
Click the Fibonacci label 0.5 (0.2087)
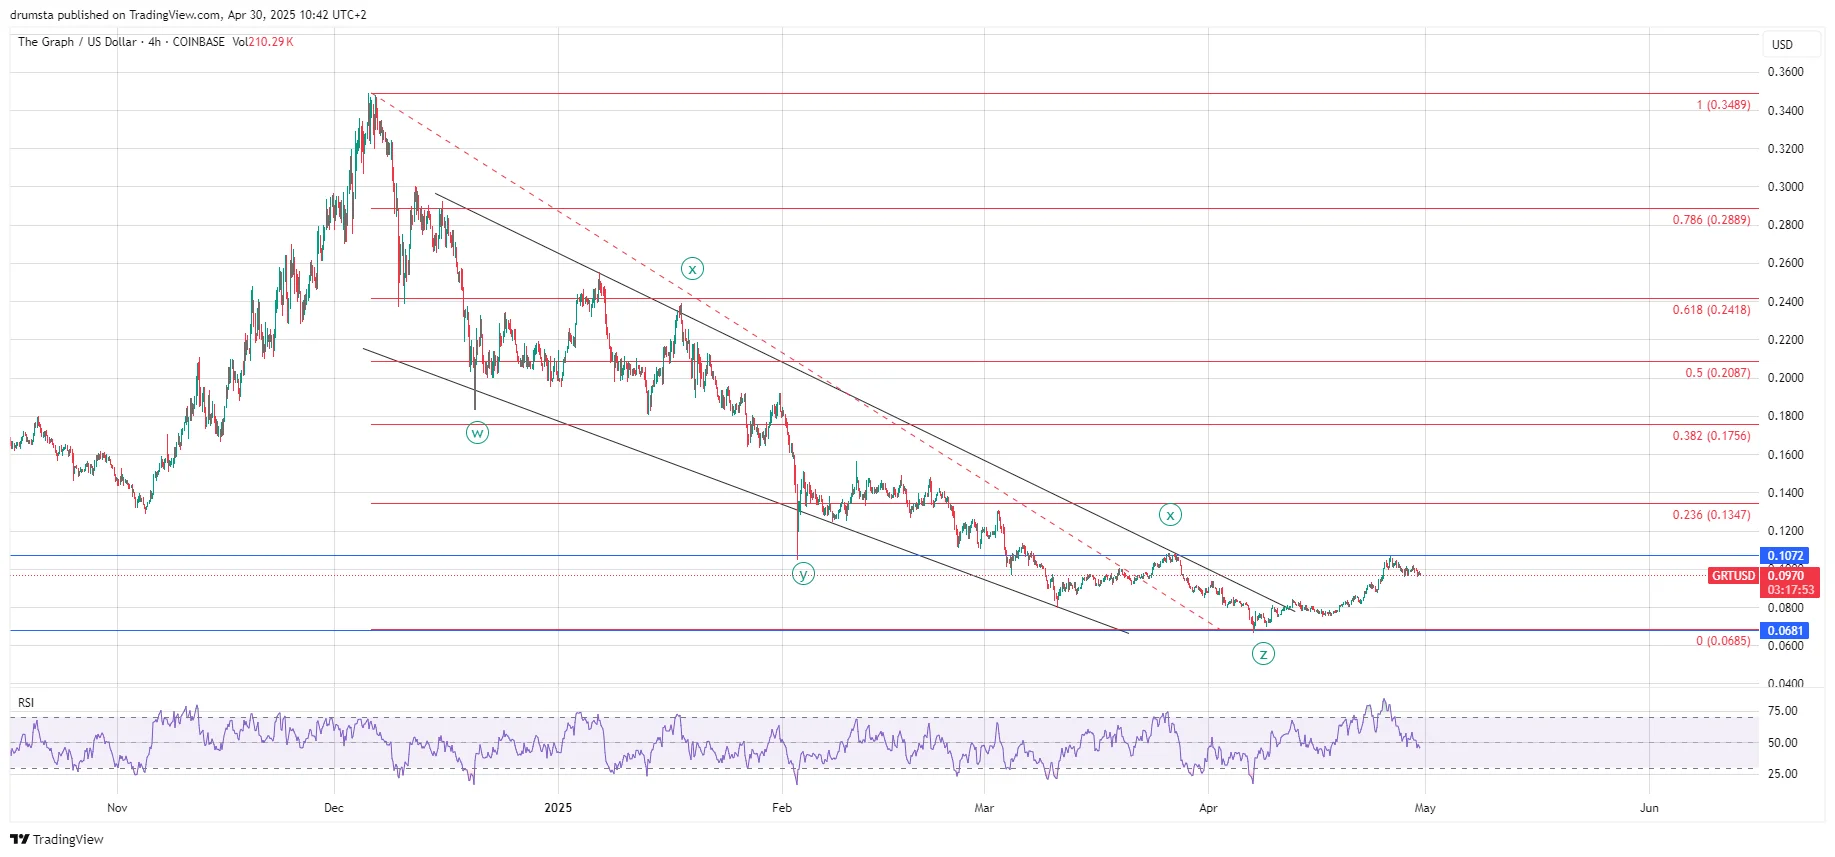tap(1717, 373)
